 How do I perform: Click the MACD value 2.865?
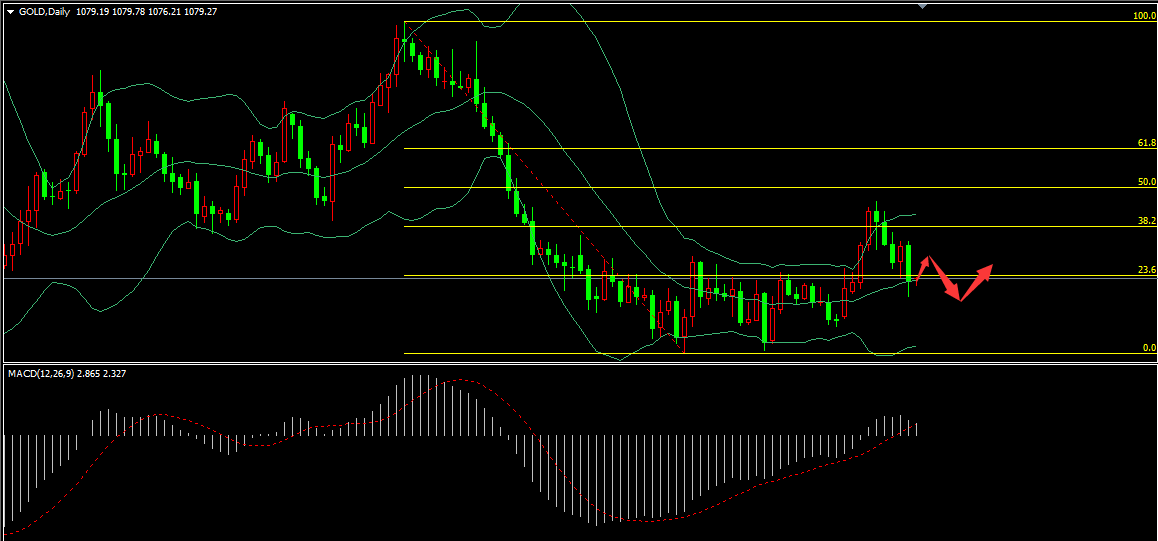88,374
